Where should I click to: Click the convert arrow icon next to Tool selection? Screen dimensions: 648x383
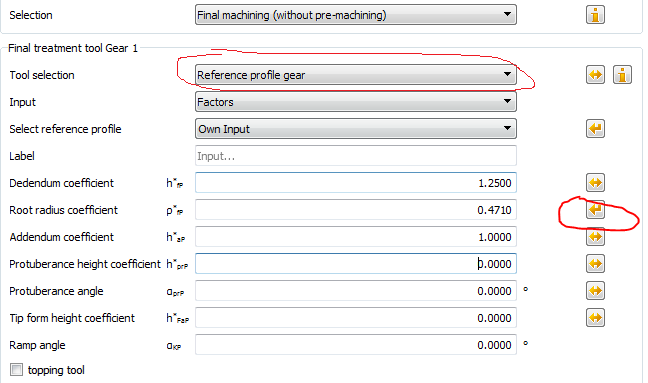[595, 75]
